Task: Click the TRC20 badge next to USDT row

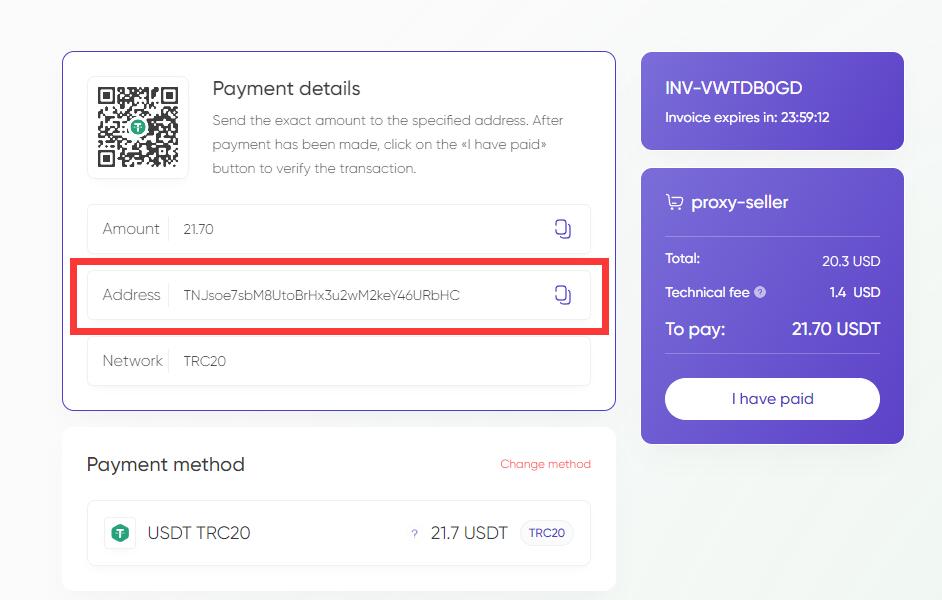Action: (x=546, y=533)
